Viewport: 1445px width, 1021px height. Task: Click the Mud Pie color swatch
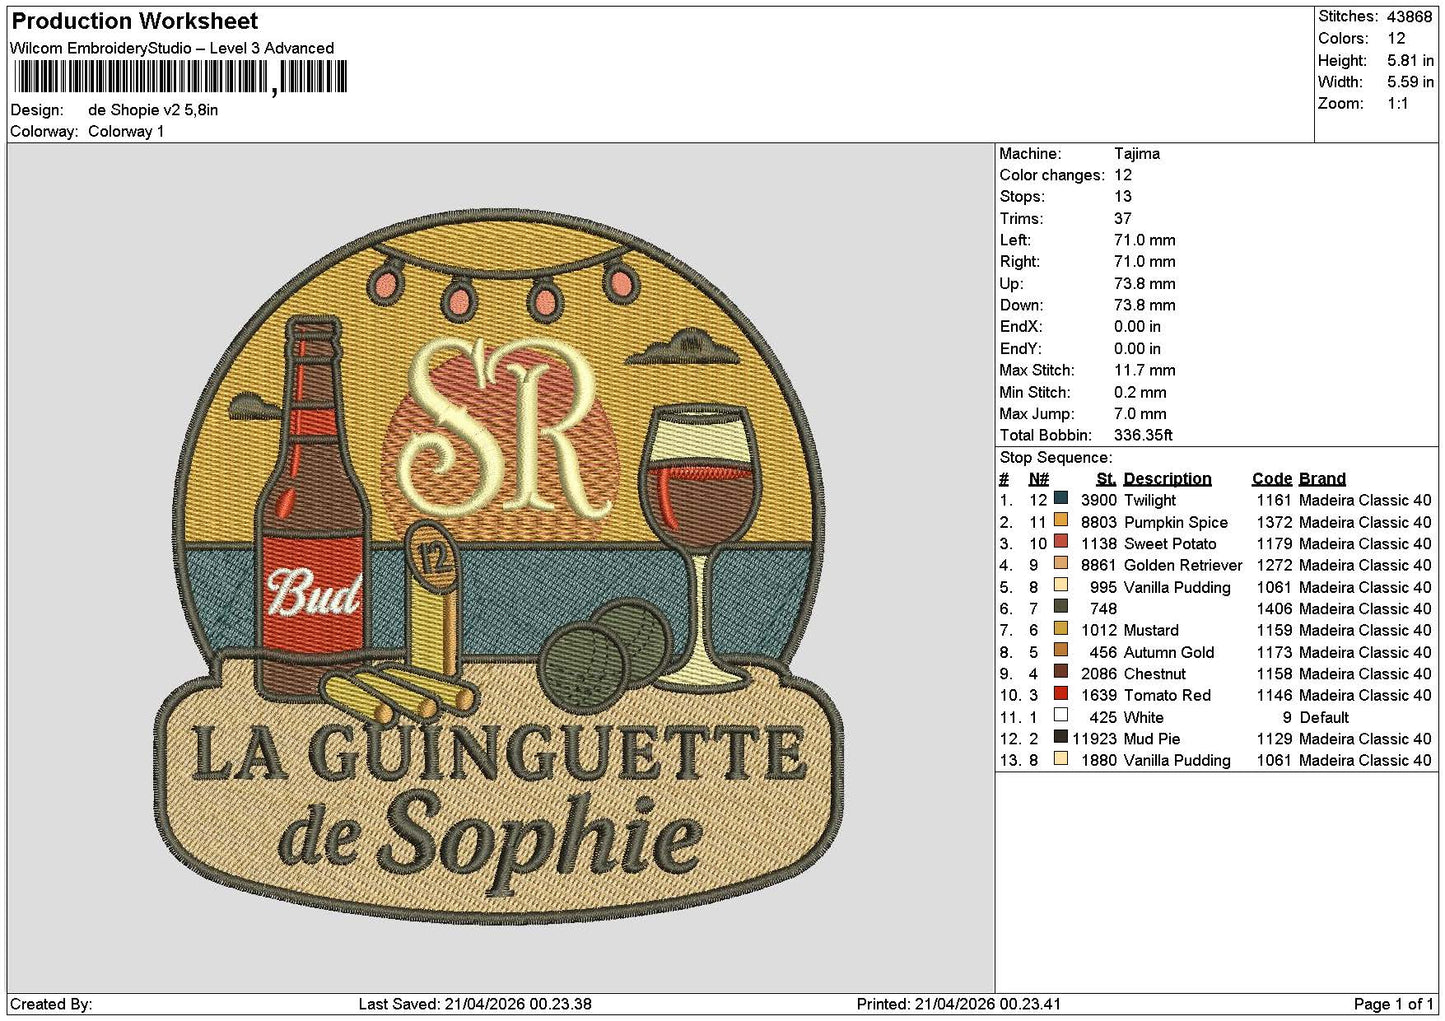(1061, 737)
